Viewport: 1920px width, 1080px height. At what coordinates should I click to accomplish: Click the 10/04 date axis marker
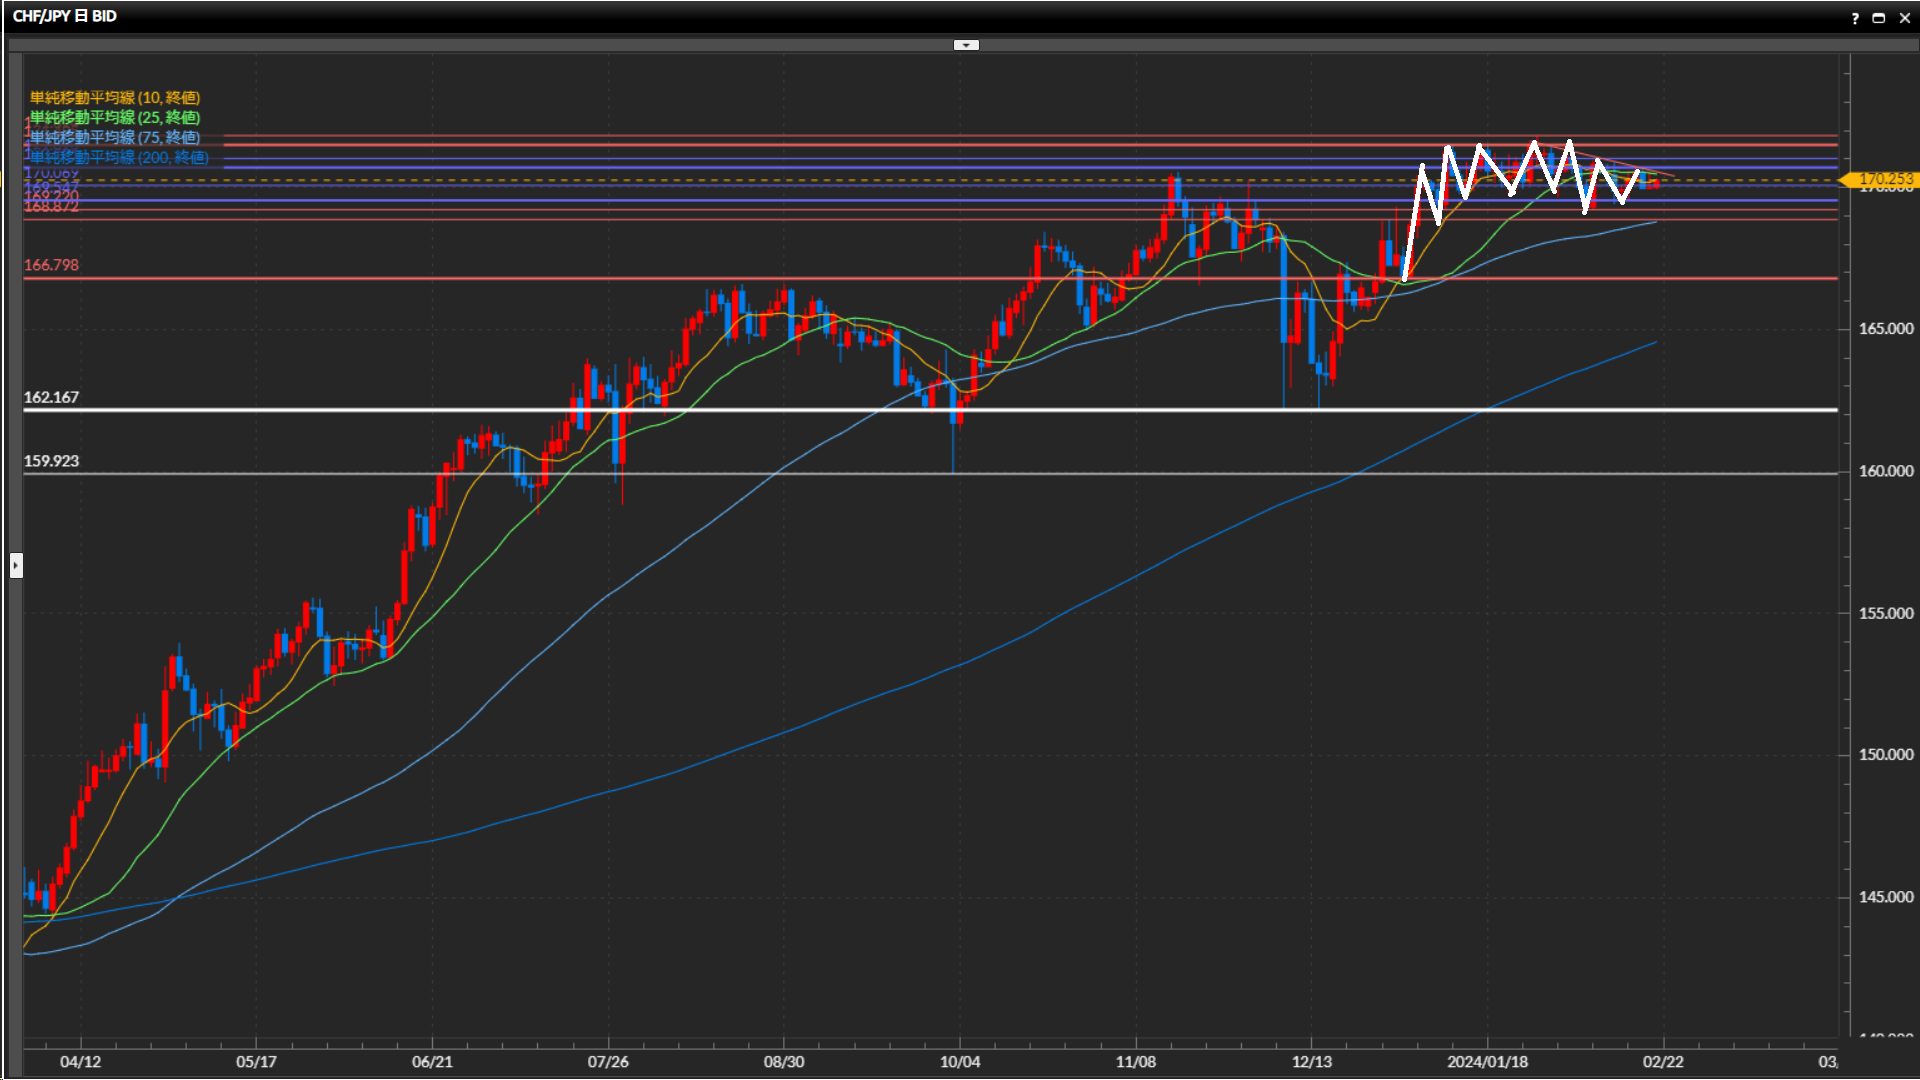960,1062
